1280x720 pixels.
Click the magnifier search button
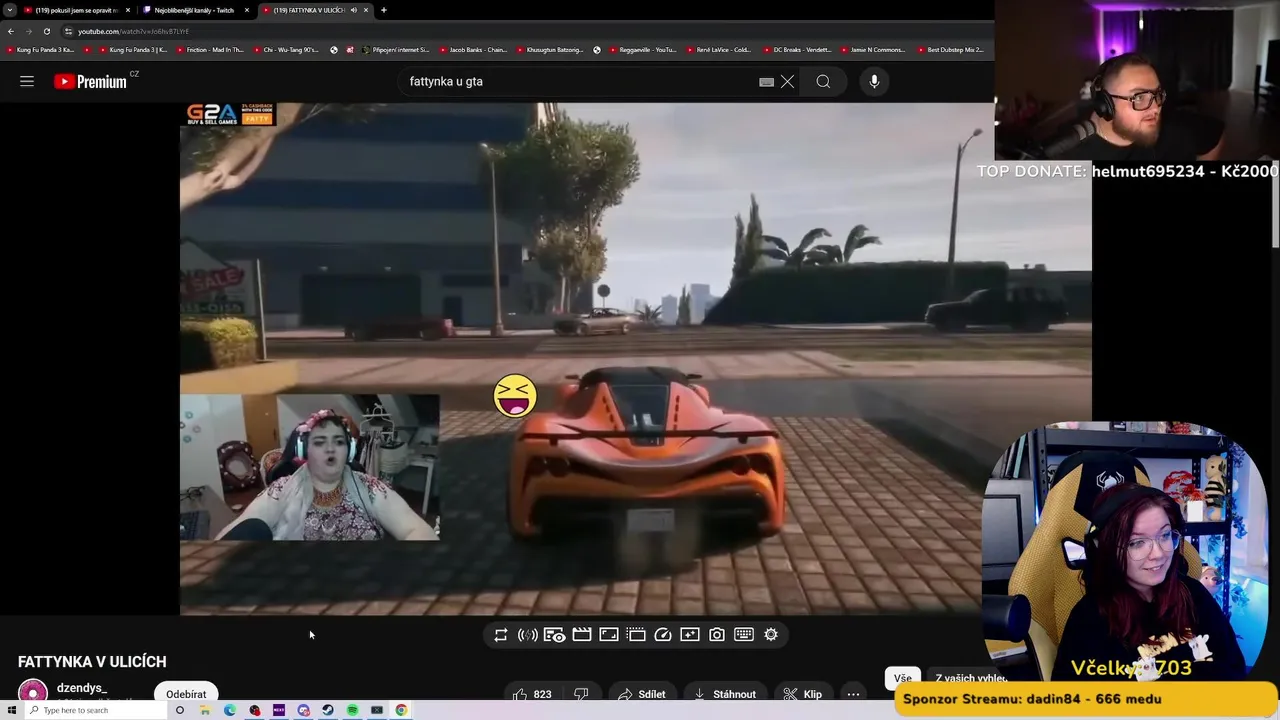(x=823, y=82)
